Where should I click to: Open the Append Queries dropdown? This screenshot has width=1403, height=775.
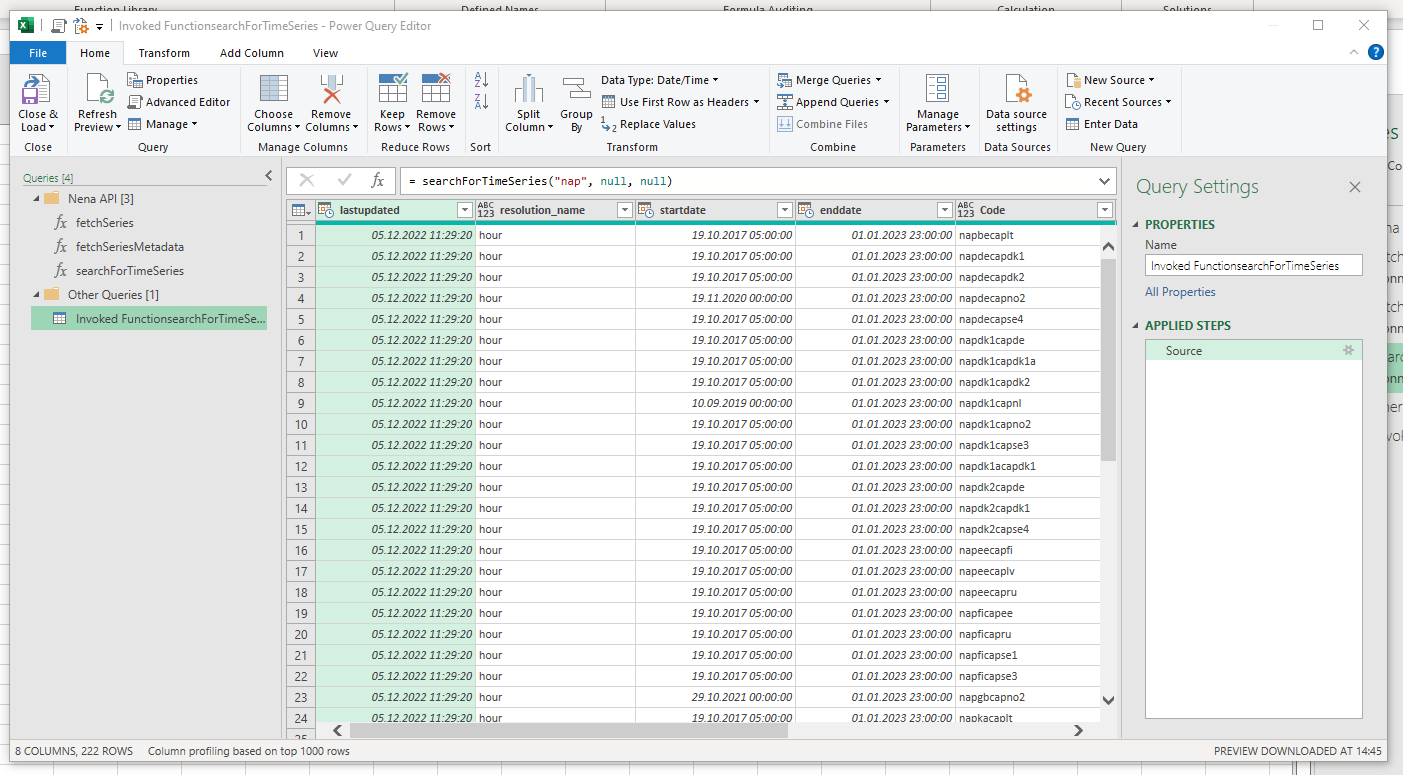click(833, 102)
